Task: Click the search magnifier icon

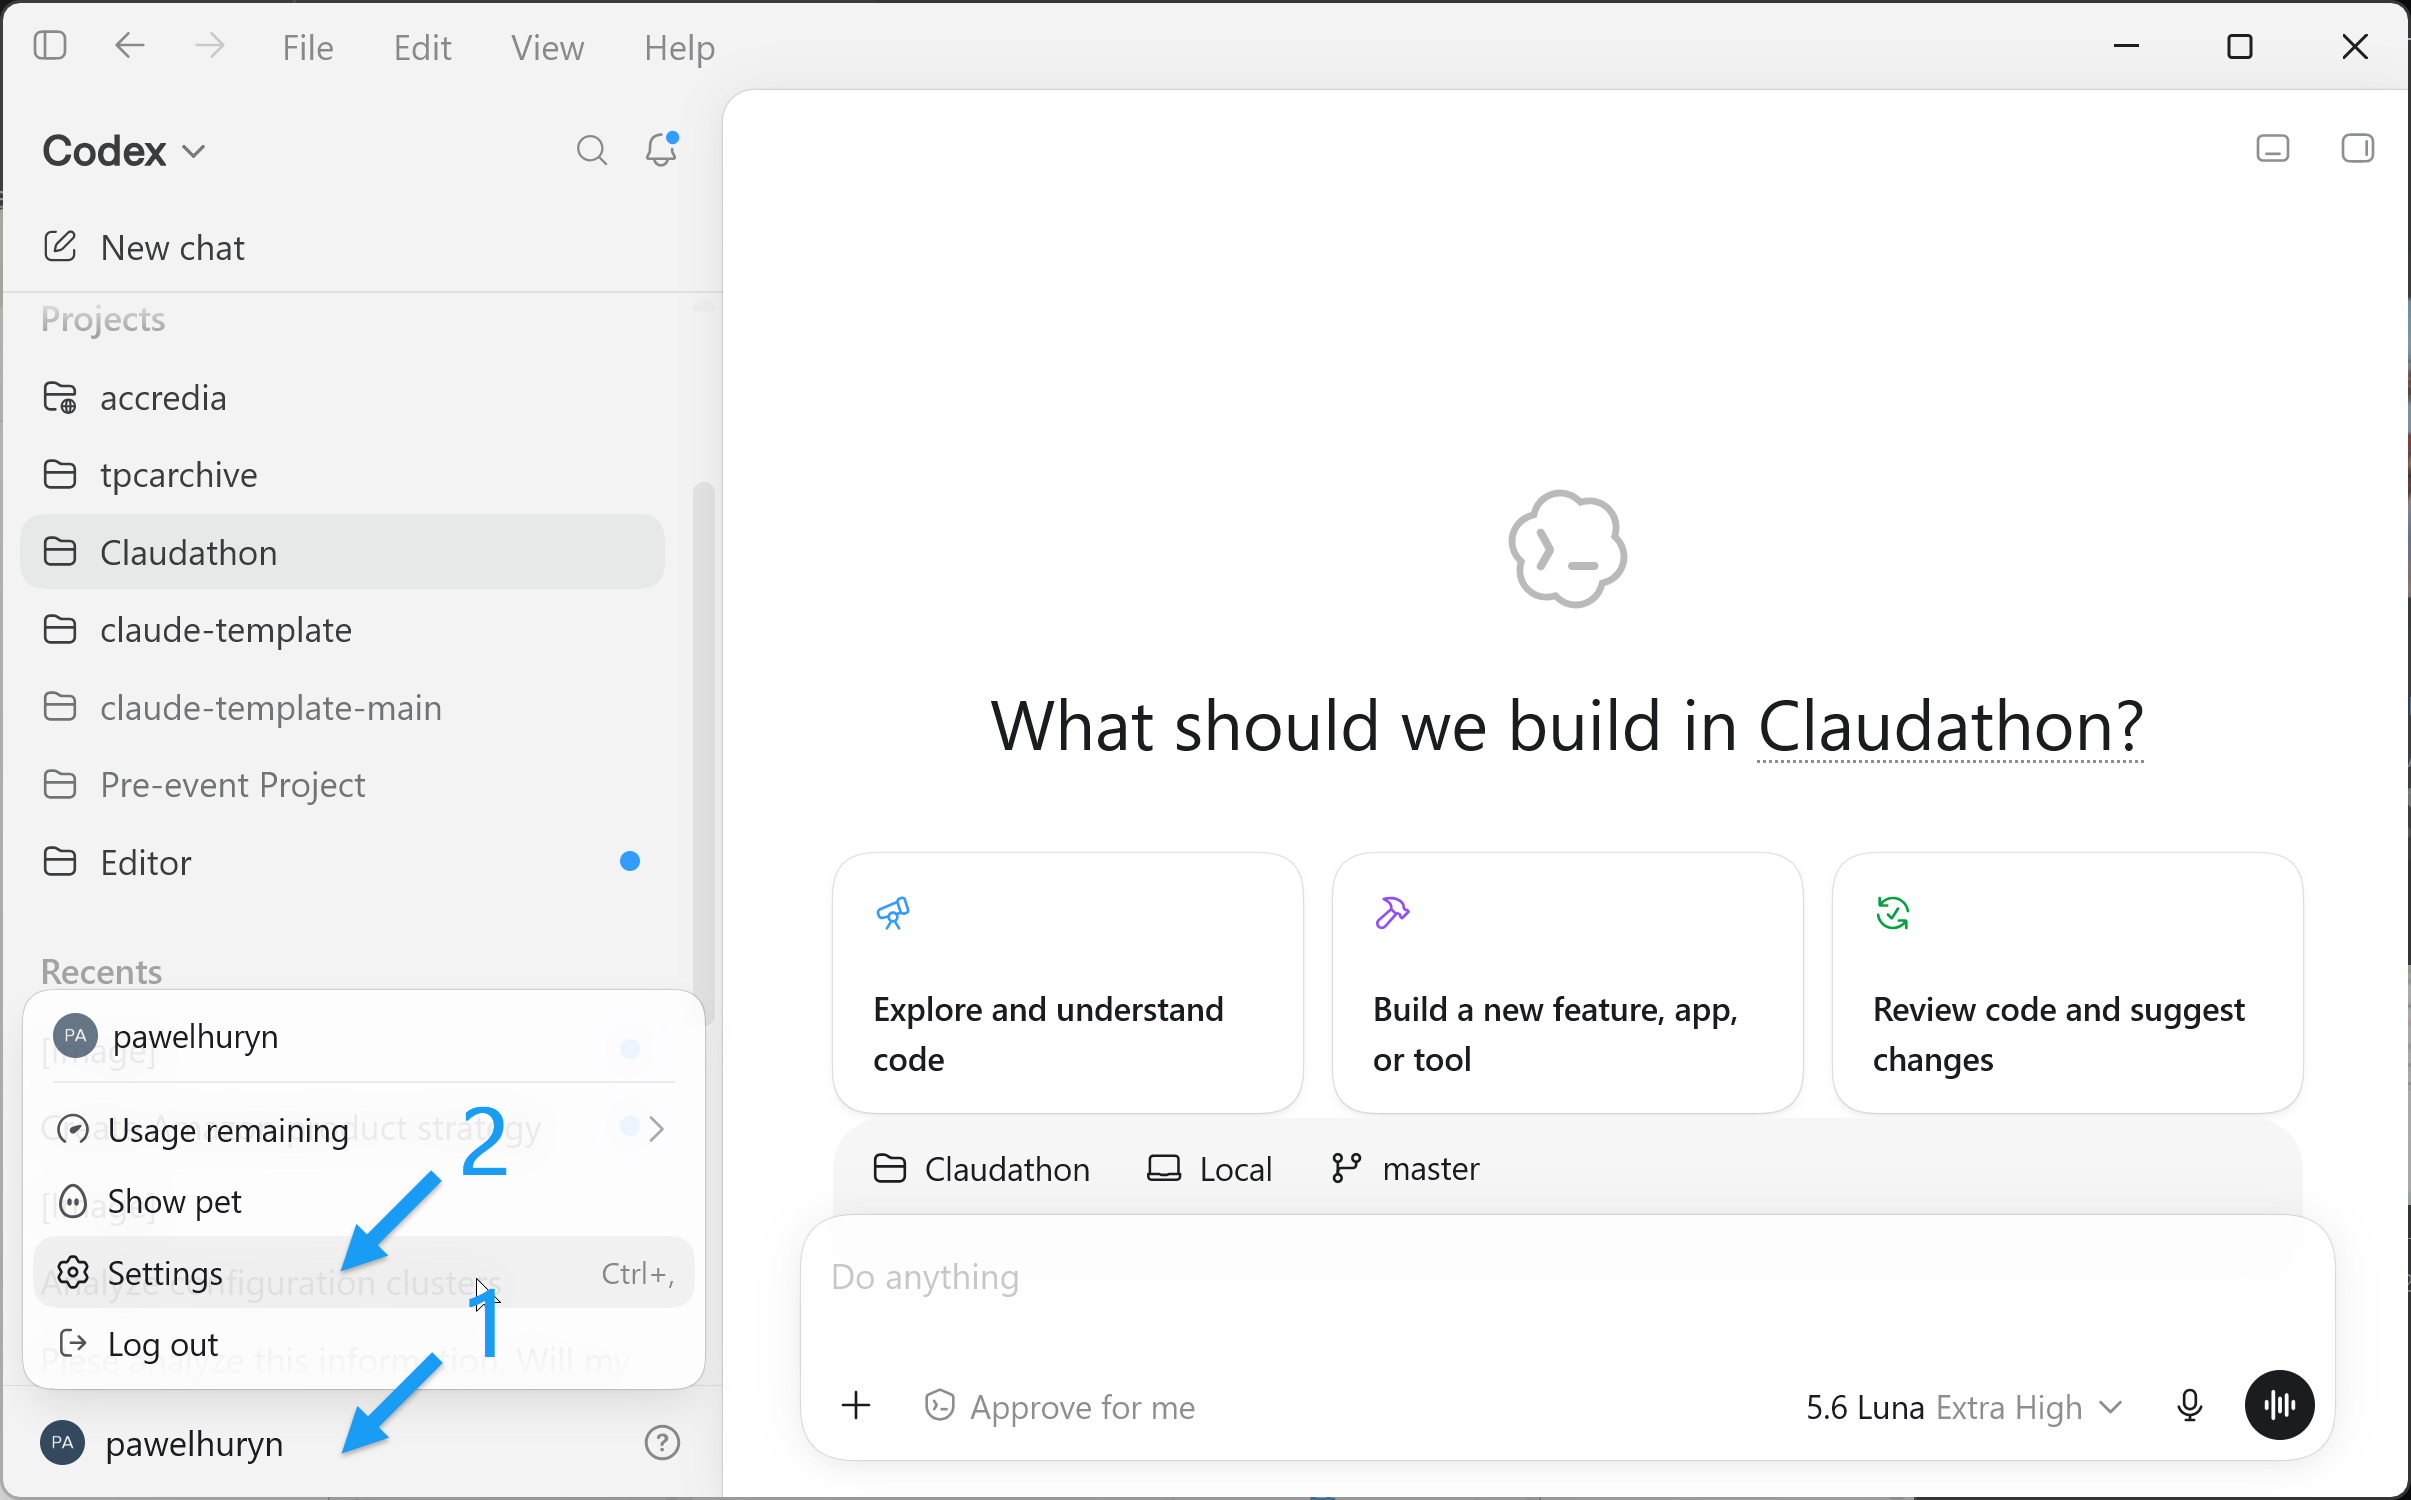Action: pyautogui.click(x=592, y=150)
